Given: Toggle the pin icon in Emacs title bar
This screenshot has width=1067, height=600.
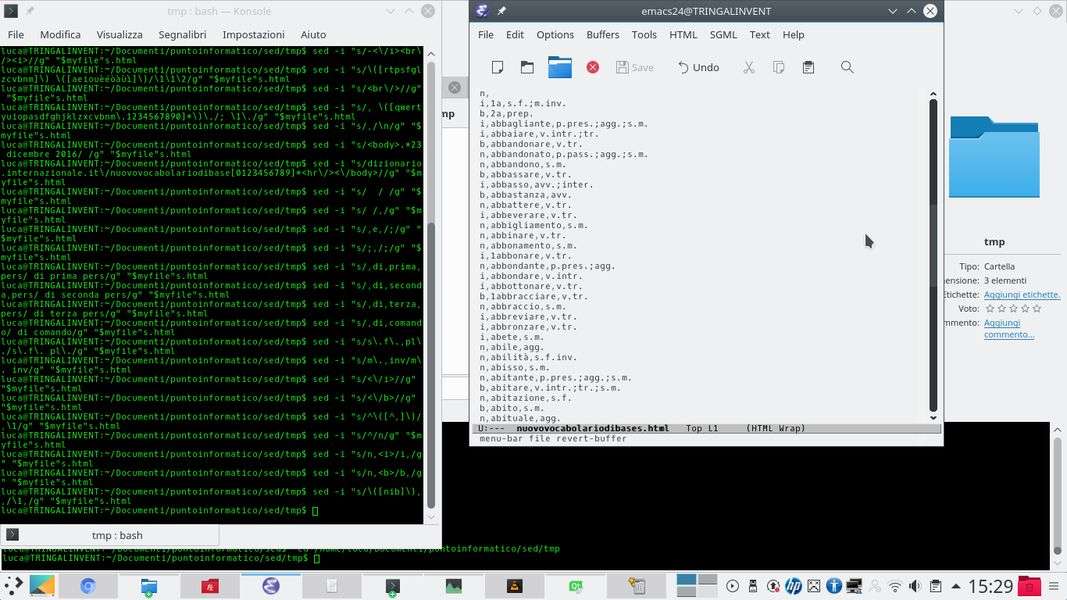Looking at the screenshot, I should [x=502, y=11].
